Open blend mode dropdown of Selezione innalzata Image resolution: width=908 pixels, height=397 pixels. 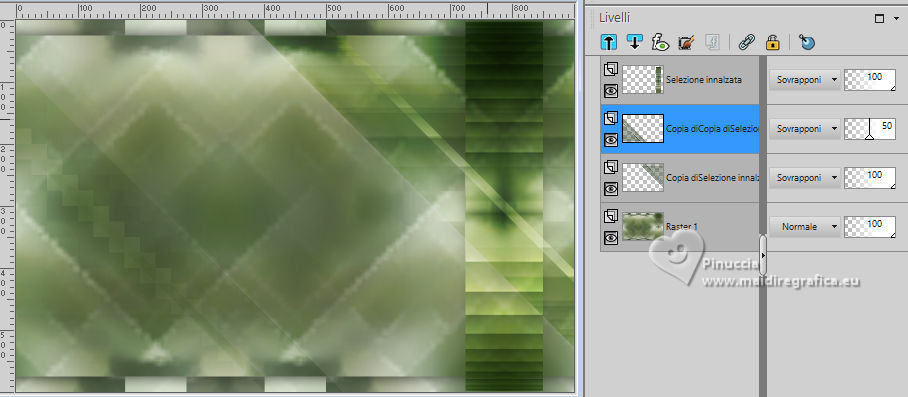pos(804,80)
